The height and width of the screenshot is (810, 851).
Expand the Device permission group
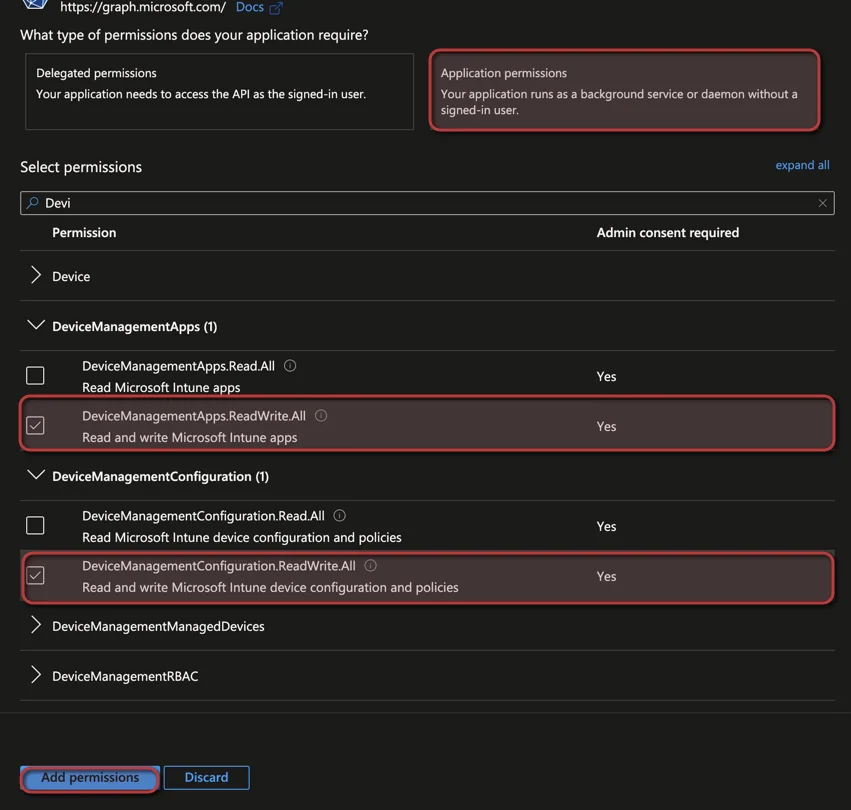point(36,275)
